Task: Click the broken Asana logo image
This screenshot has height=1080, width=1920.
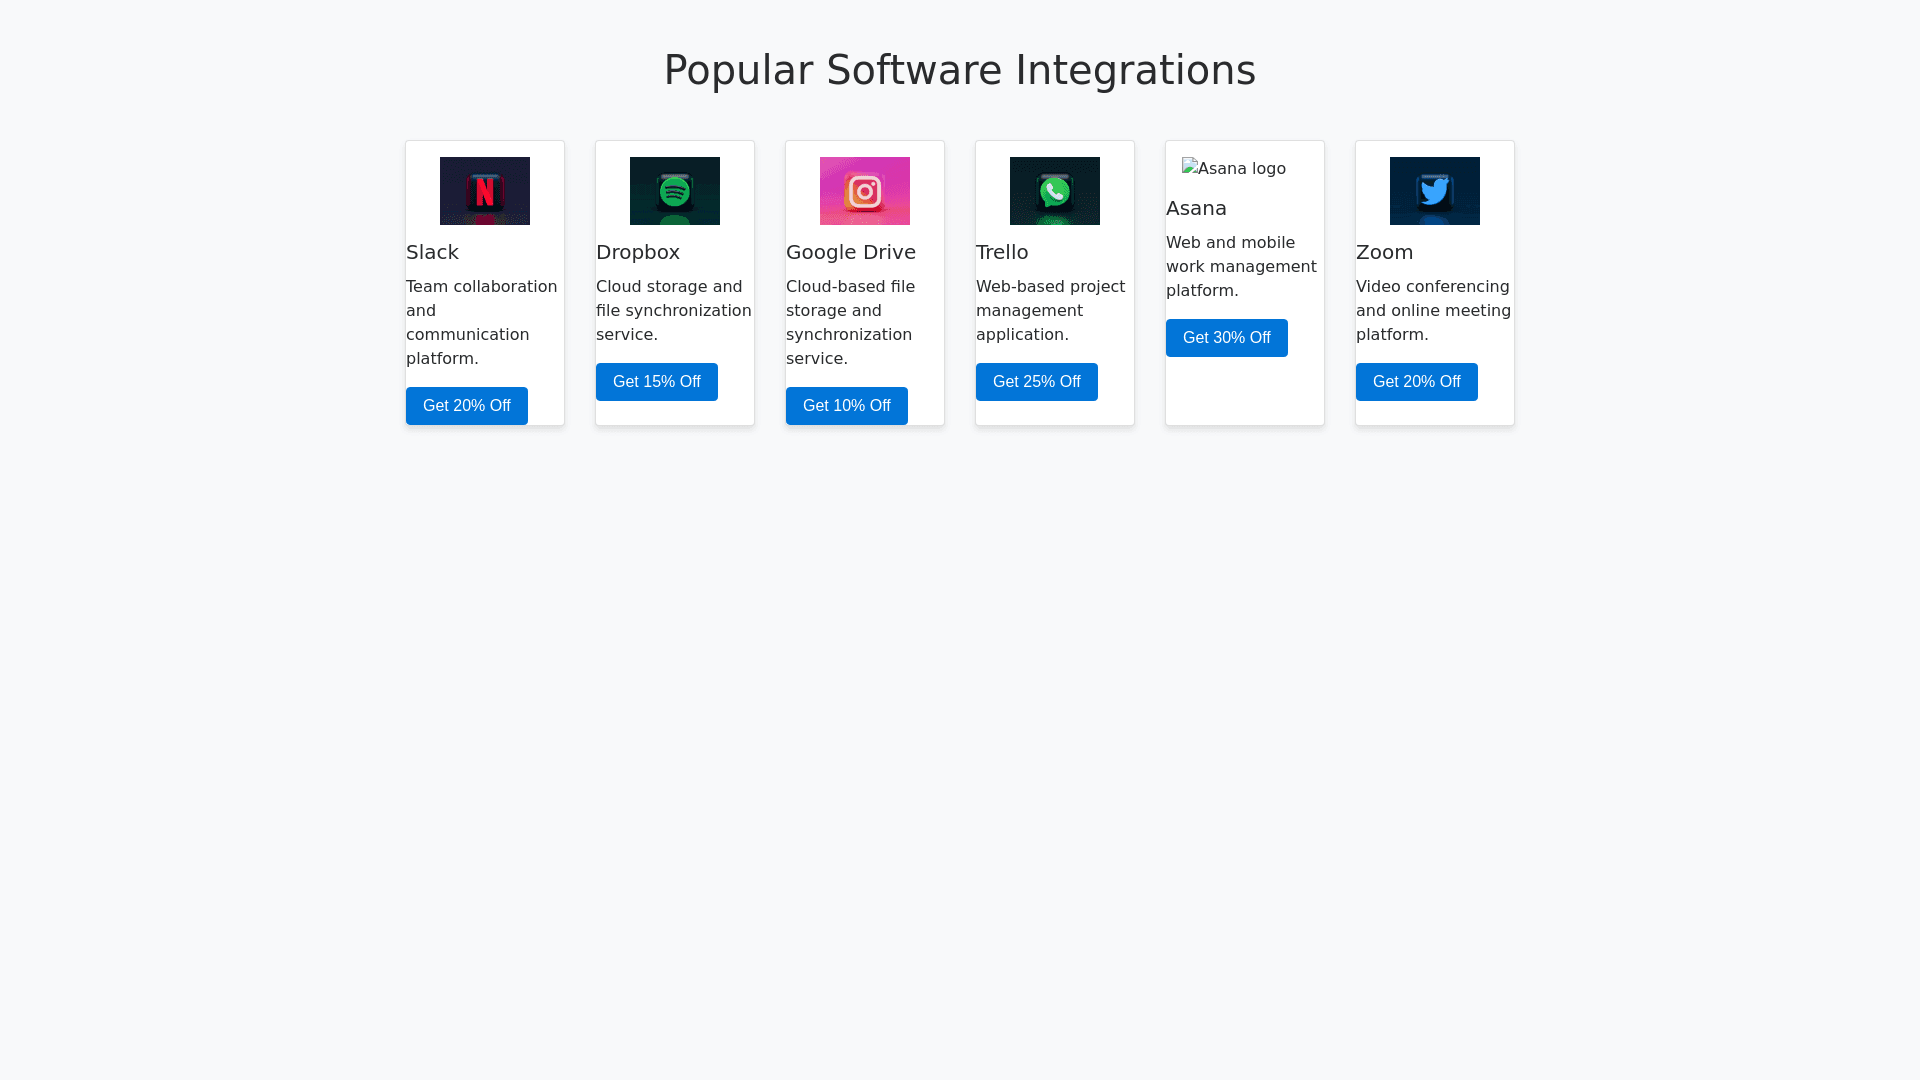Action: (x=1233, y=169)
